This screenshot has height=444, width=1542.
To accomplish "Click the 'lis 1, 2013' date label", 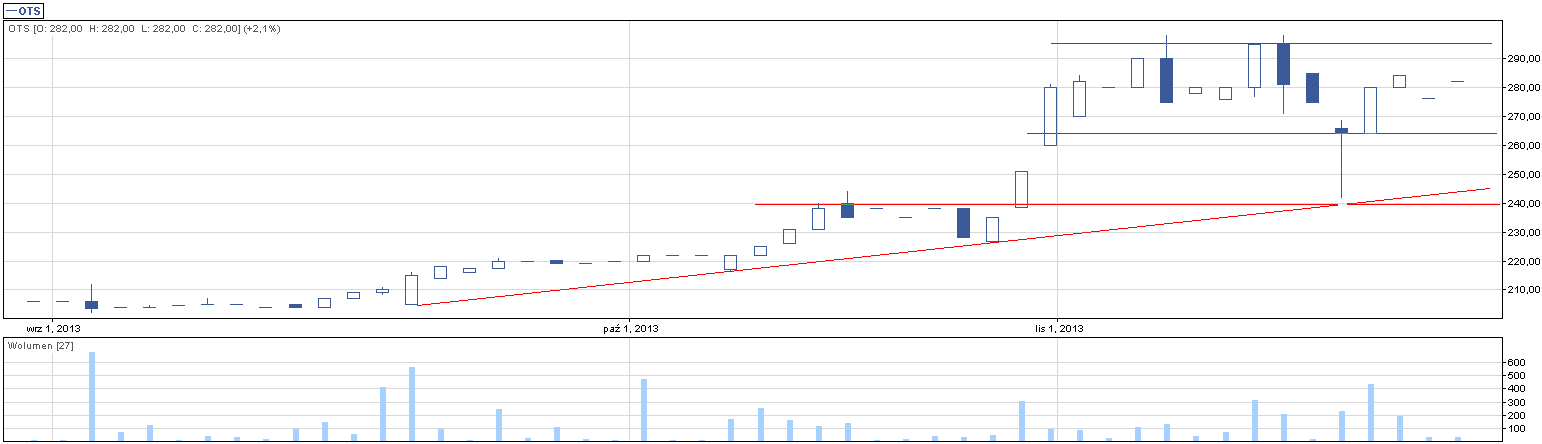I will click(x=1058, y=327).
